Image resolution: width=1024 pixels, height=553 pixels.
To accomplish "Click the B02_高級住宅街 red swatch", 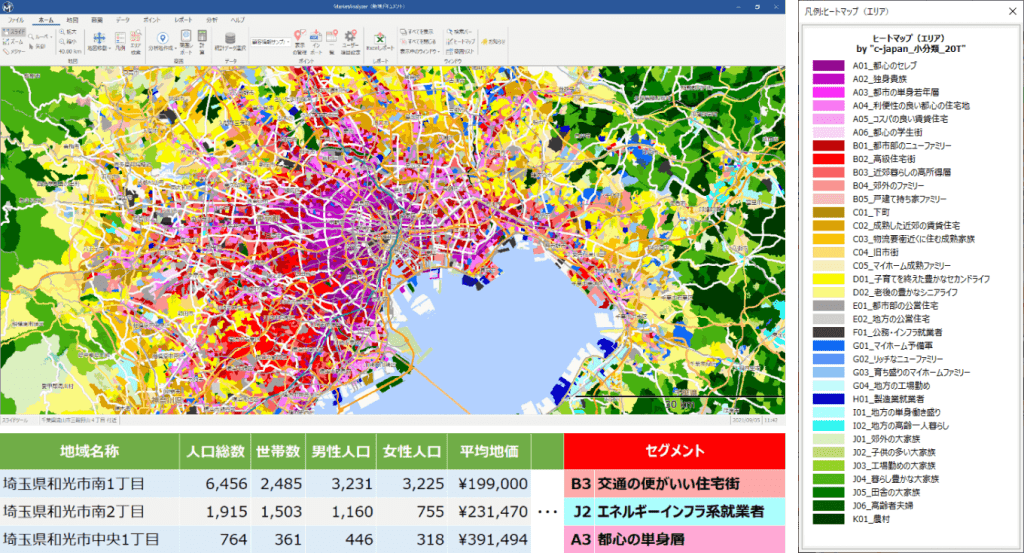I will point(828,159).
